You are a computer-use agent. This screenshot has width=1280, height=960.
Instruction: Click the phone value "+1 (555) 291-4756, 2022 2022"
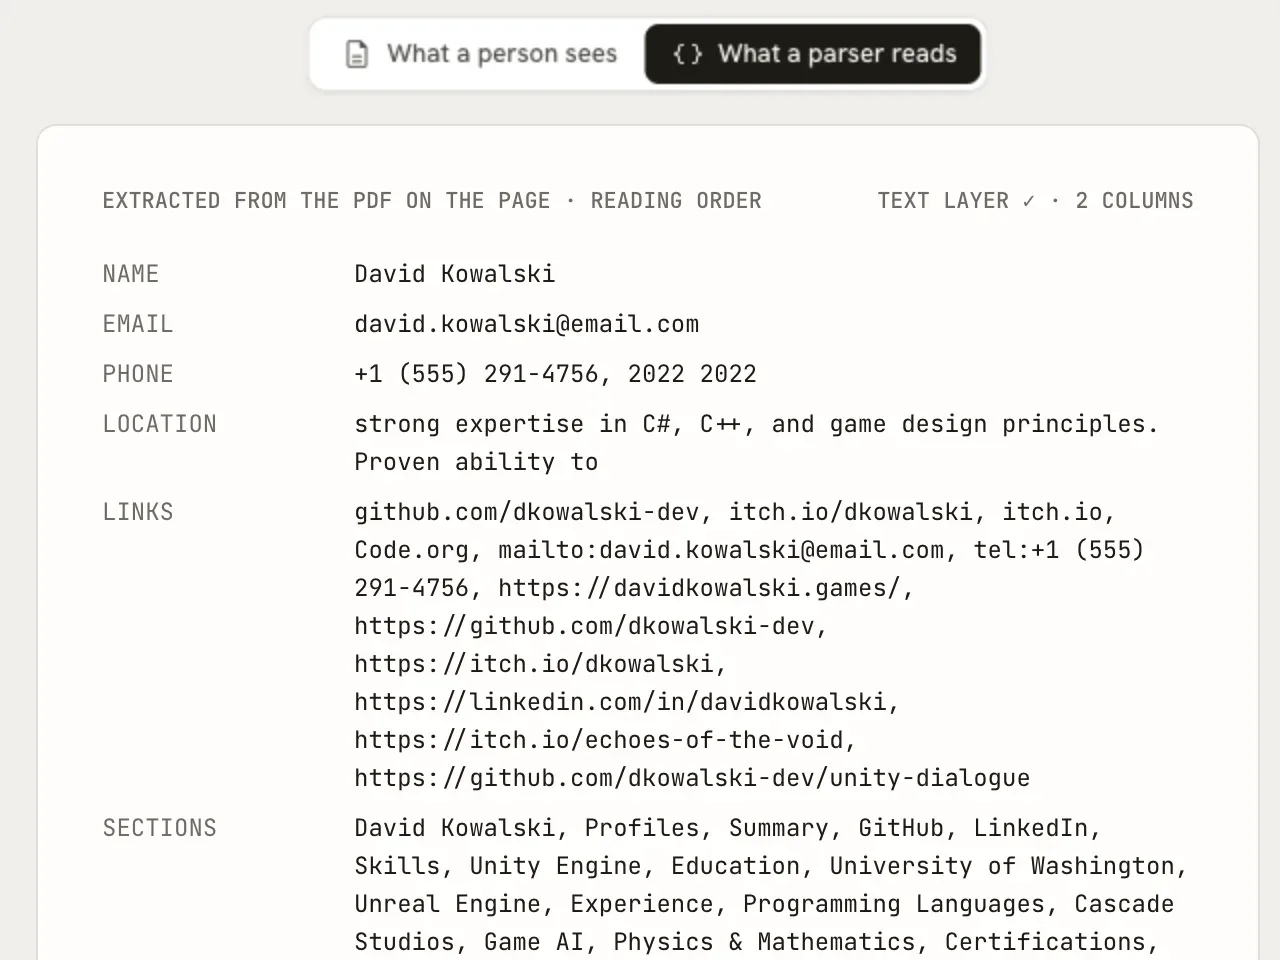click(x=555, y=374)
